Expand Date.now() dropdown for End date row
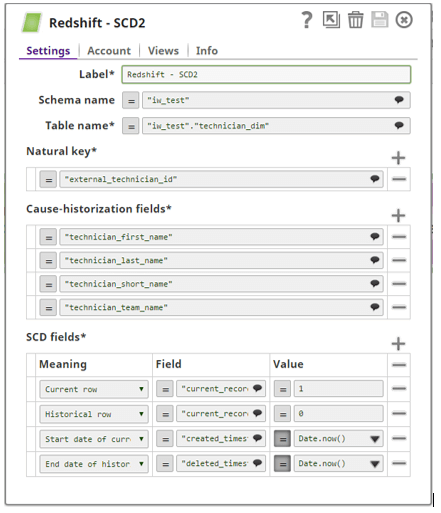The height and width of the screenshot is (513, 441). click(375, 464)
